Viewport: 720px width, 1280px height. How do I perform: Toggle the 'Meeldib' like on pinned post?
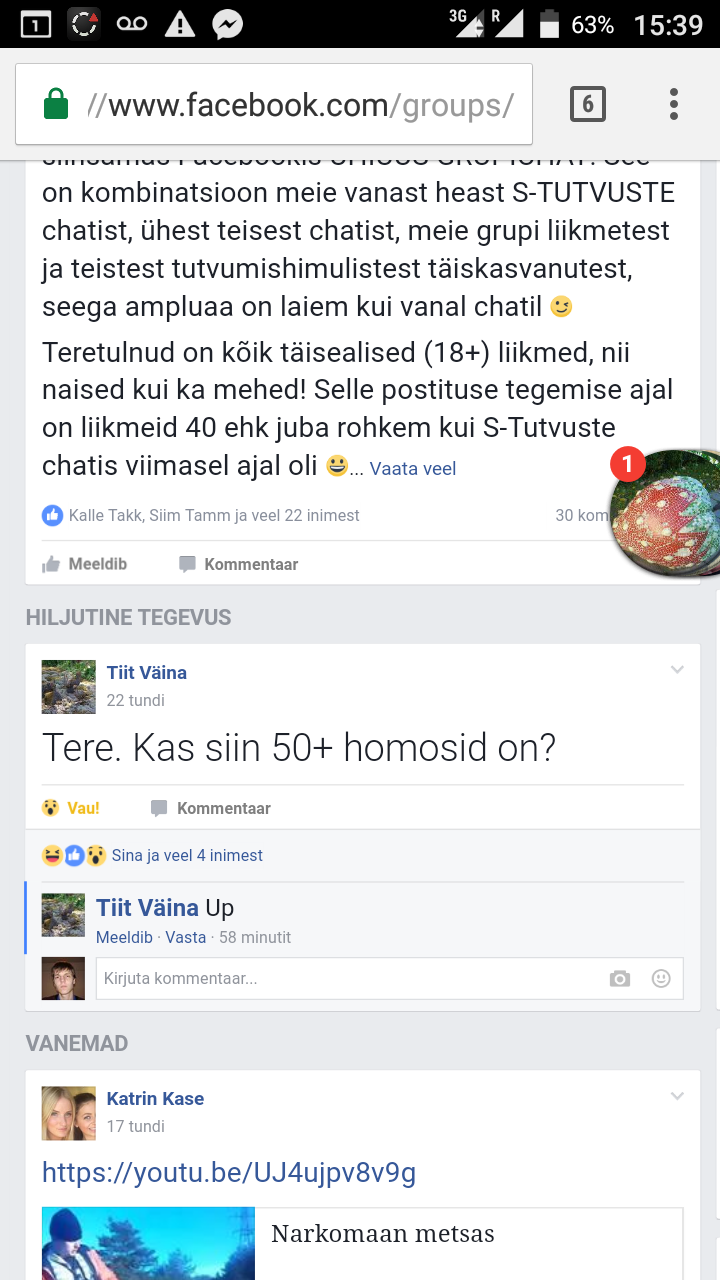click(x=85, y=564)
